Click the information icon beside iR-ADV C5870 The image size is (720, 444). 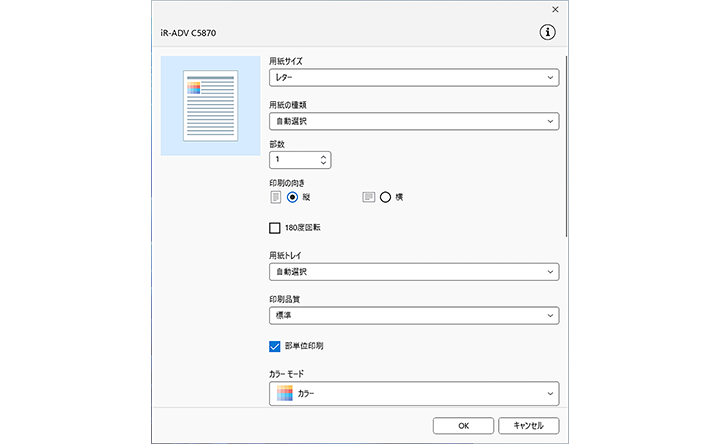pyautogui.click(x=547, y=32)
